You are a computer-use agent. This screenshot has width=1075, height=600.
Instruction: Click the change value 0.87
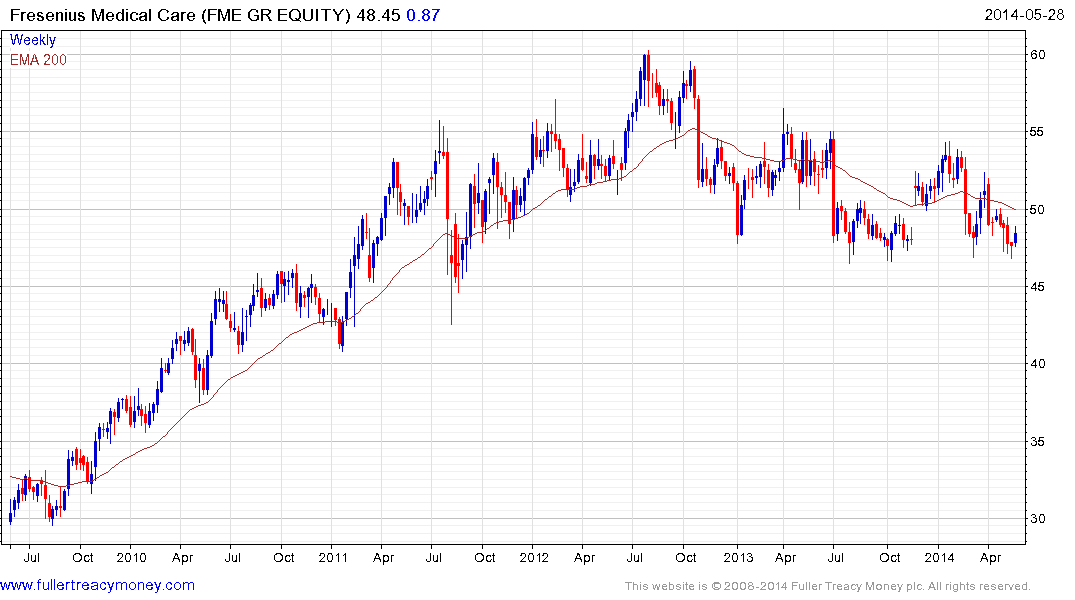(x=423, y=15)
